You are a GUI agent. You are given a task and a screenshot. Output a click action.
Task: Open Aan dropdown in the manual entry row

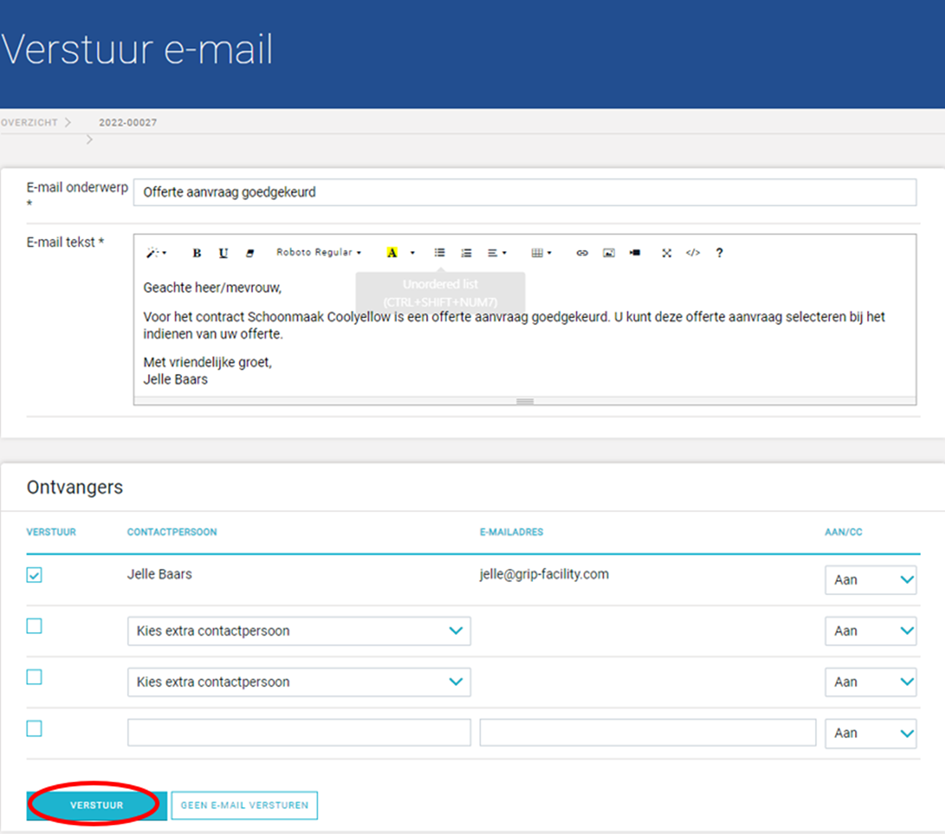tap(870, 733)
